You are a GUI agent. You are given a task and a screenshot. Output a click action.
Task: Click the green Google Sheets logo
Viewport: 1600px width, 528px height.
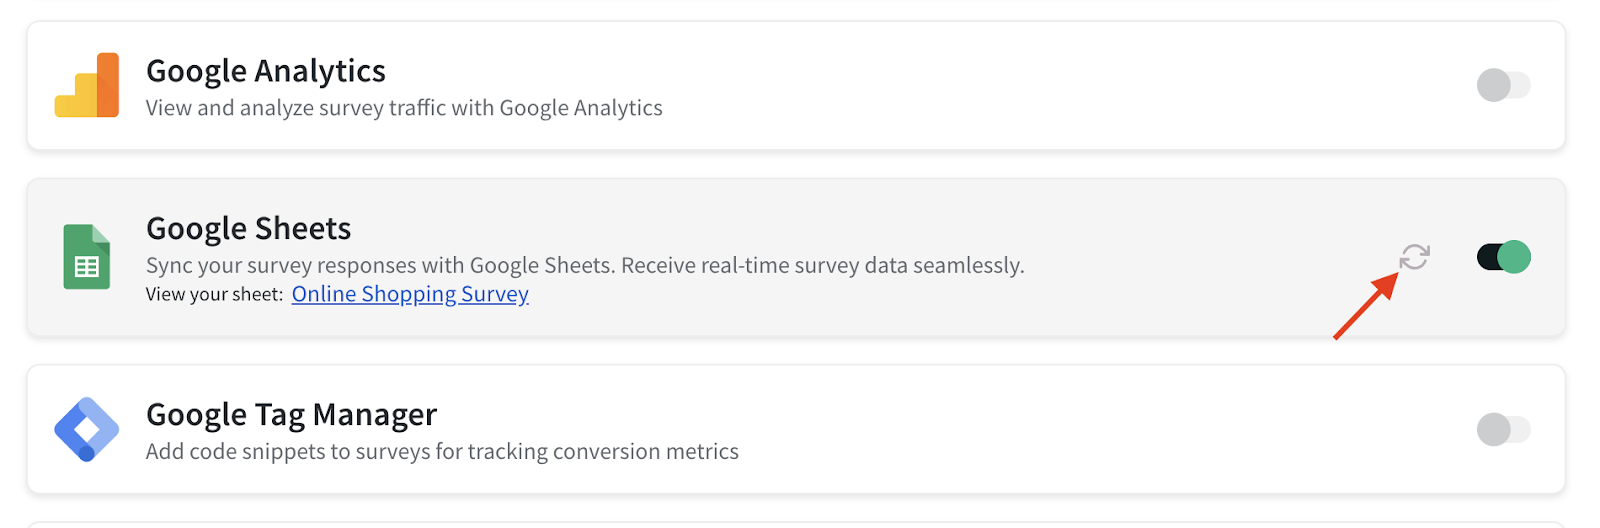[x=87, y=257]
